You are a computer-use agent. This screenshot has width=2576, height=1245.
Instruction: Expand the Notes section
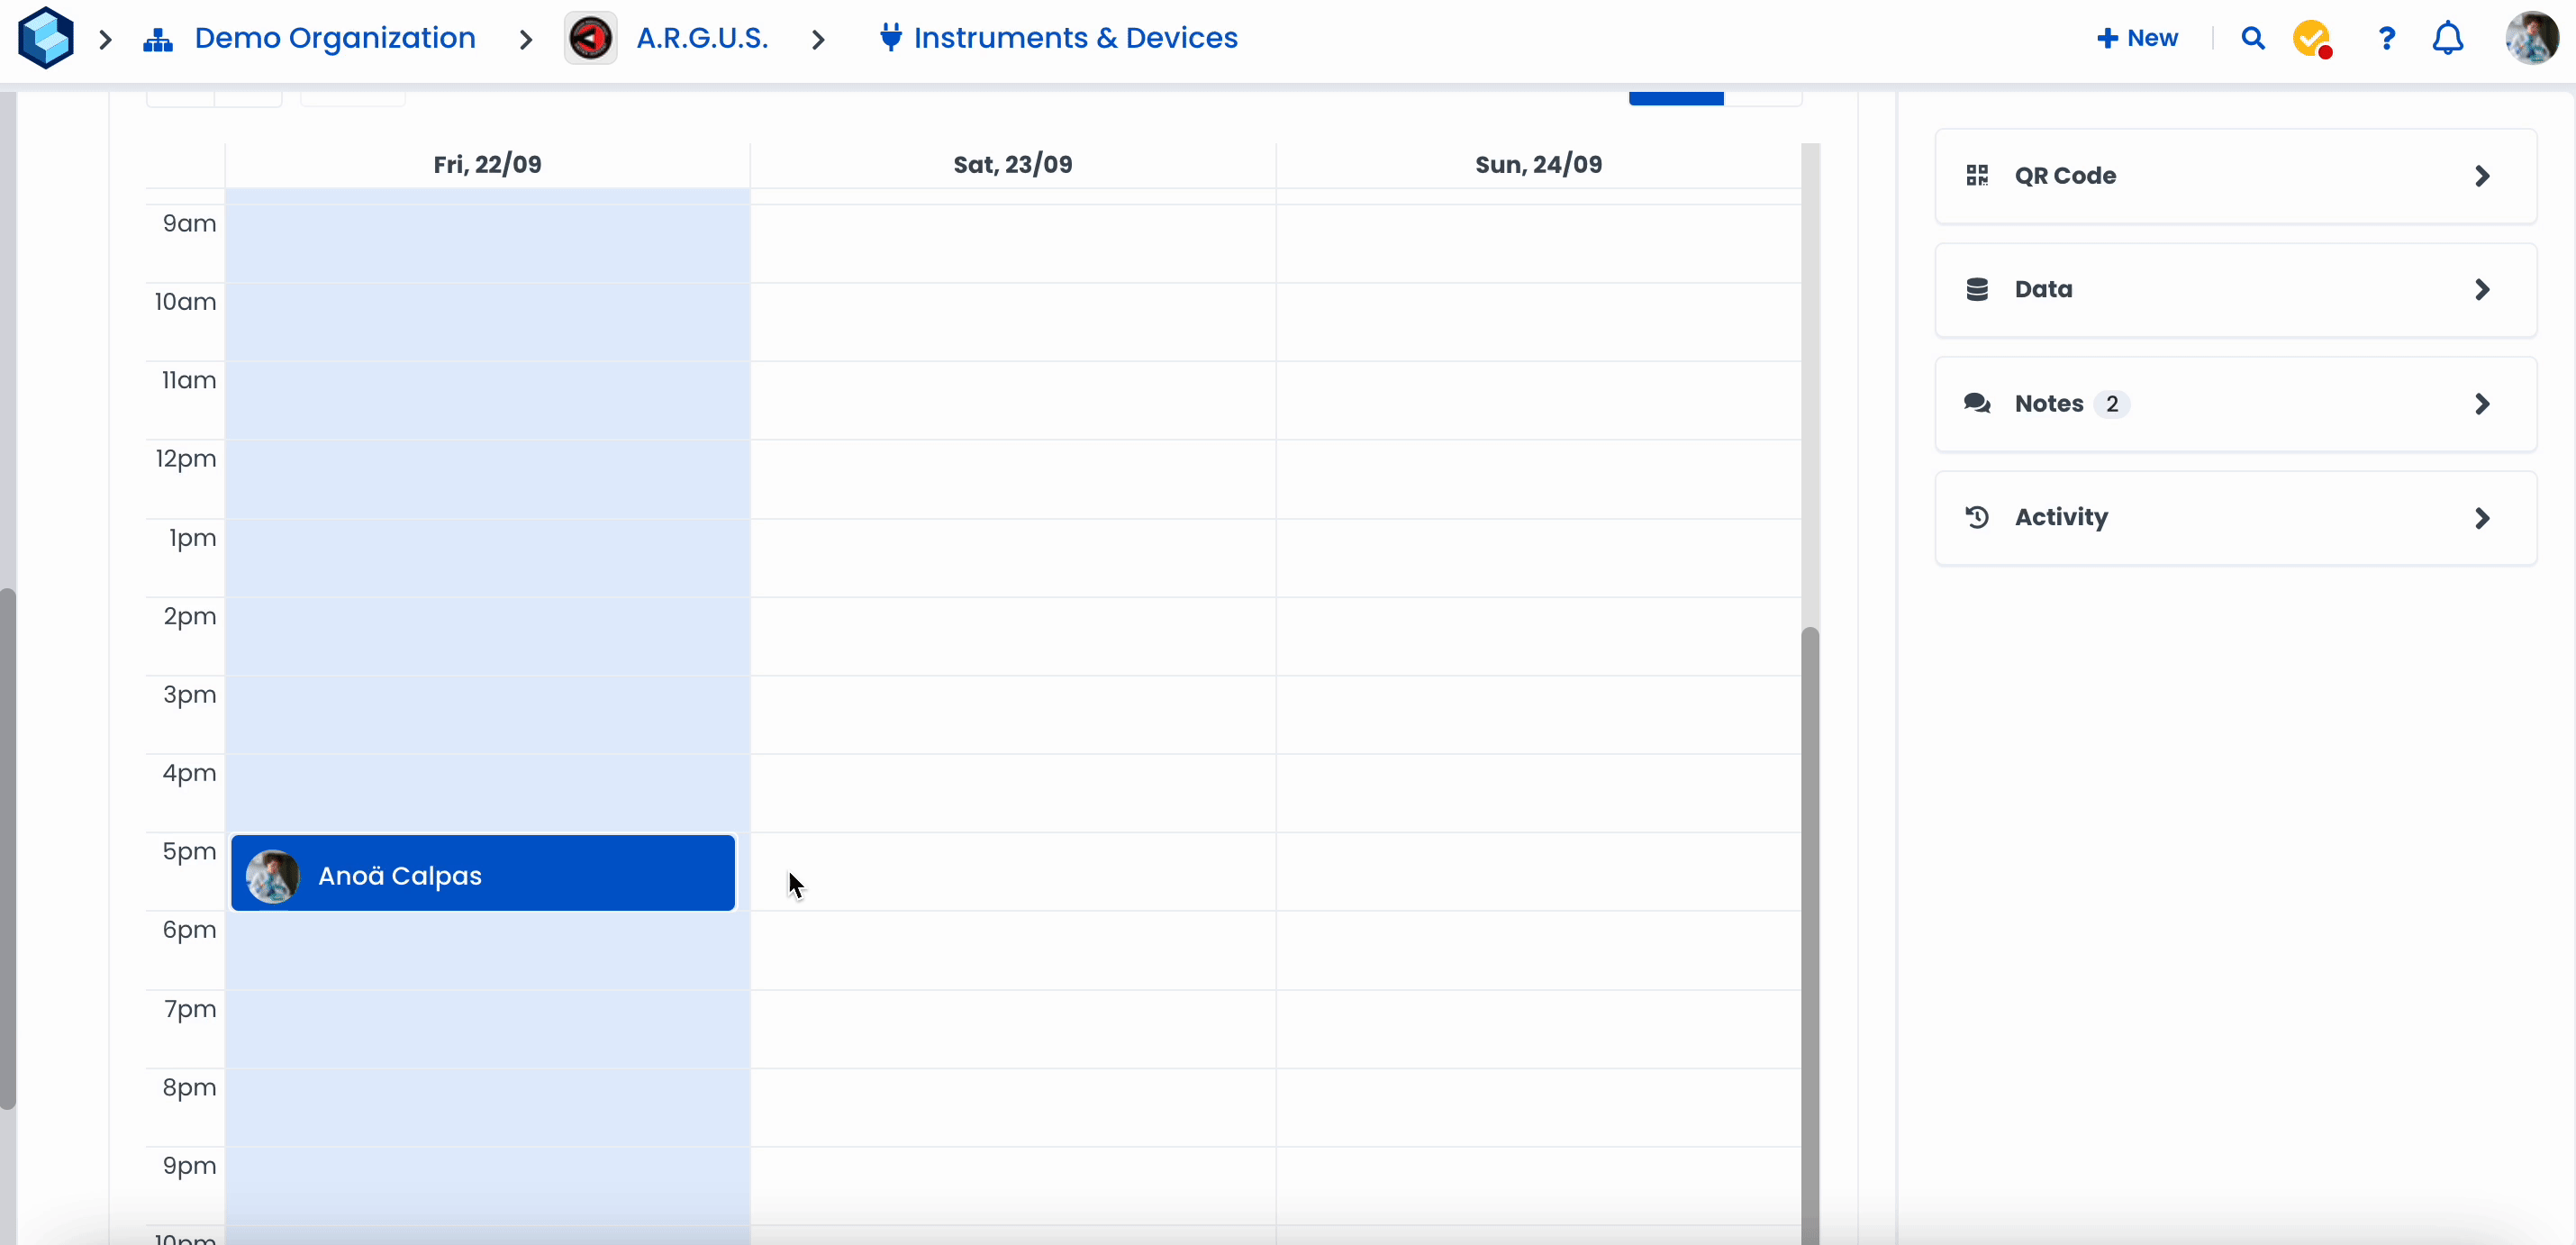(x=2235, y=404)
